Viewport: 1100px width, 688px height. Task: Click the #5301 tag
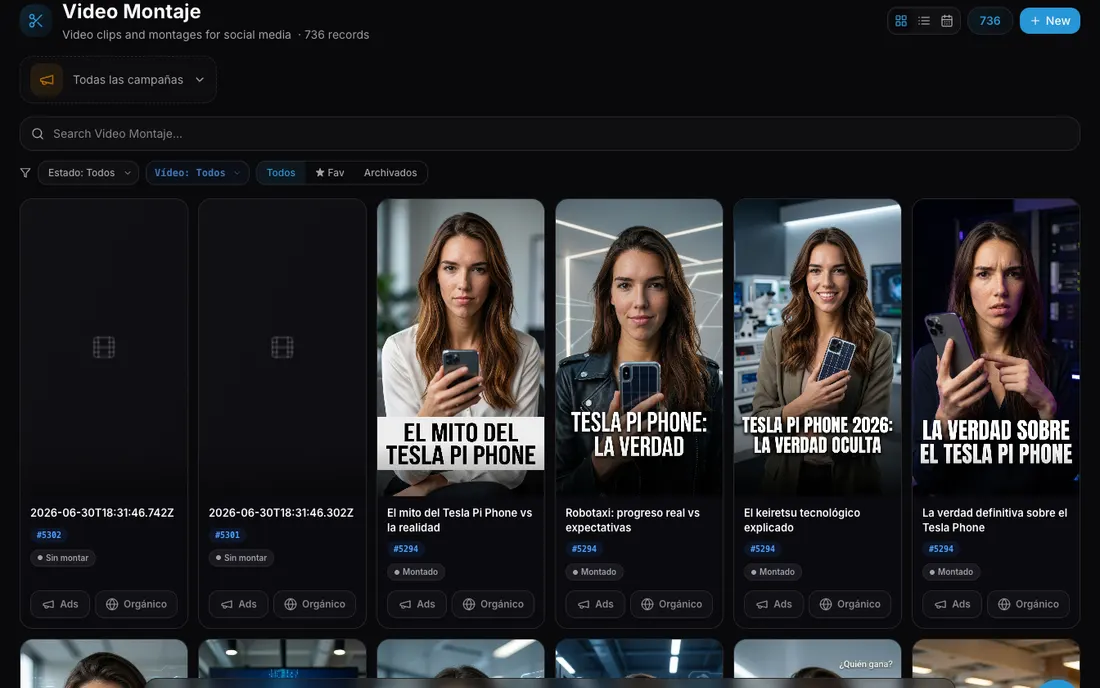coord(227,534)
